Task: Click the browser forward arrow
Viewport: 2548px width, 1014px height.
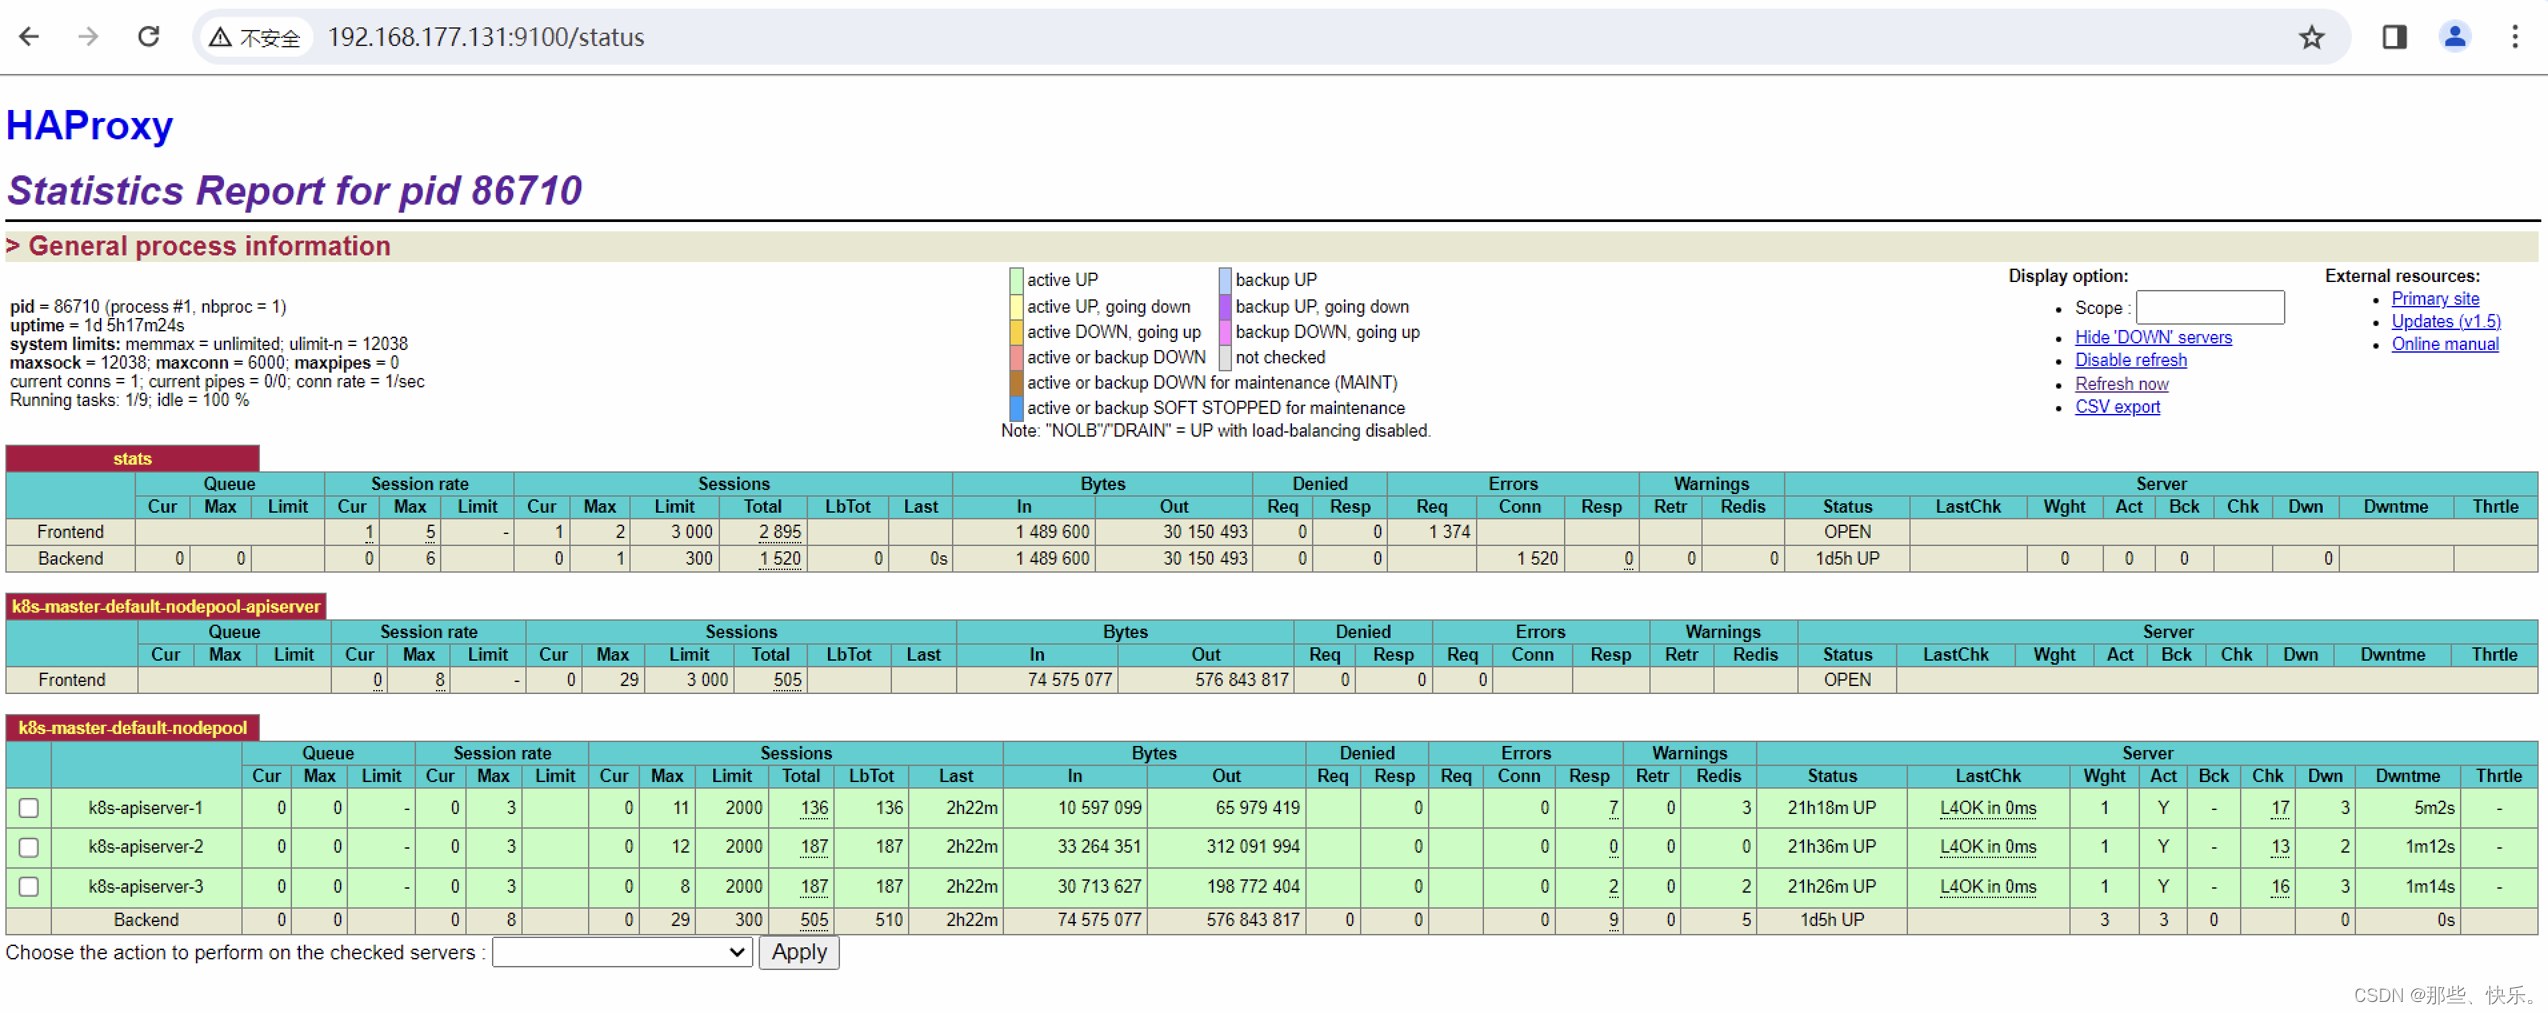Action: point(89,37)
